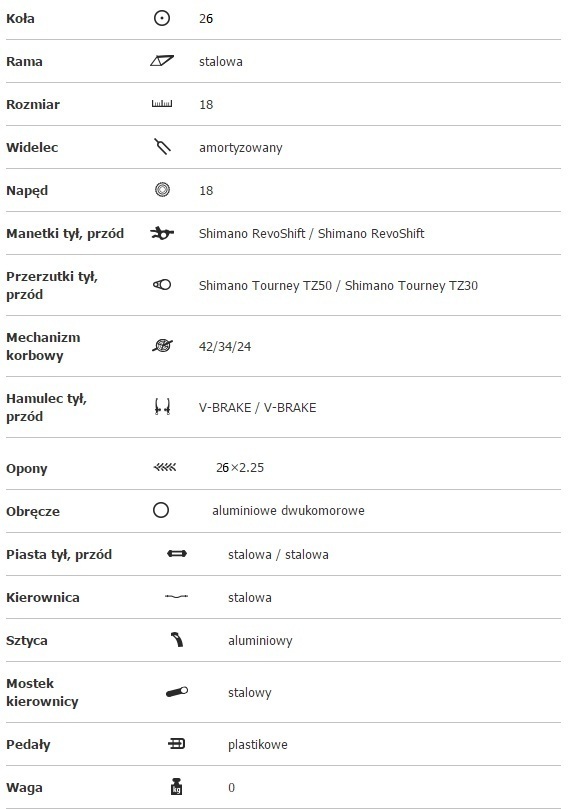Click the ruler icon next to Rozmiar
576x809 pixels.
coord(162,104)
